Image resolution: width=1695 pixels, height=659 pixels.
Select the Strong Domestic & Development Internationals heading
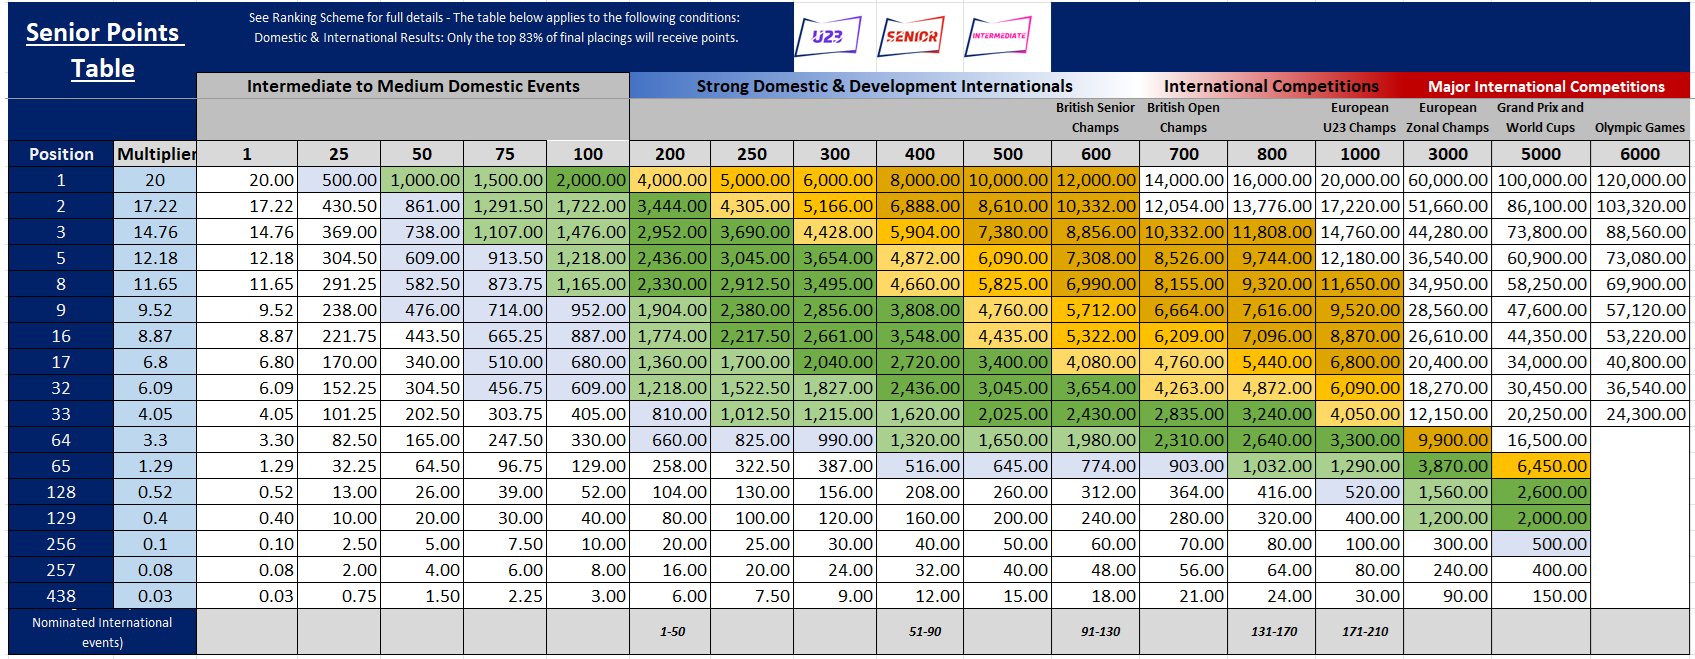click(x=884, y=86)
